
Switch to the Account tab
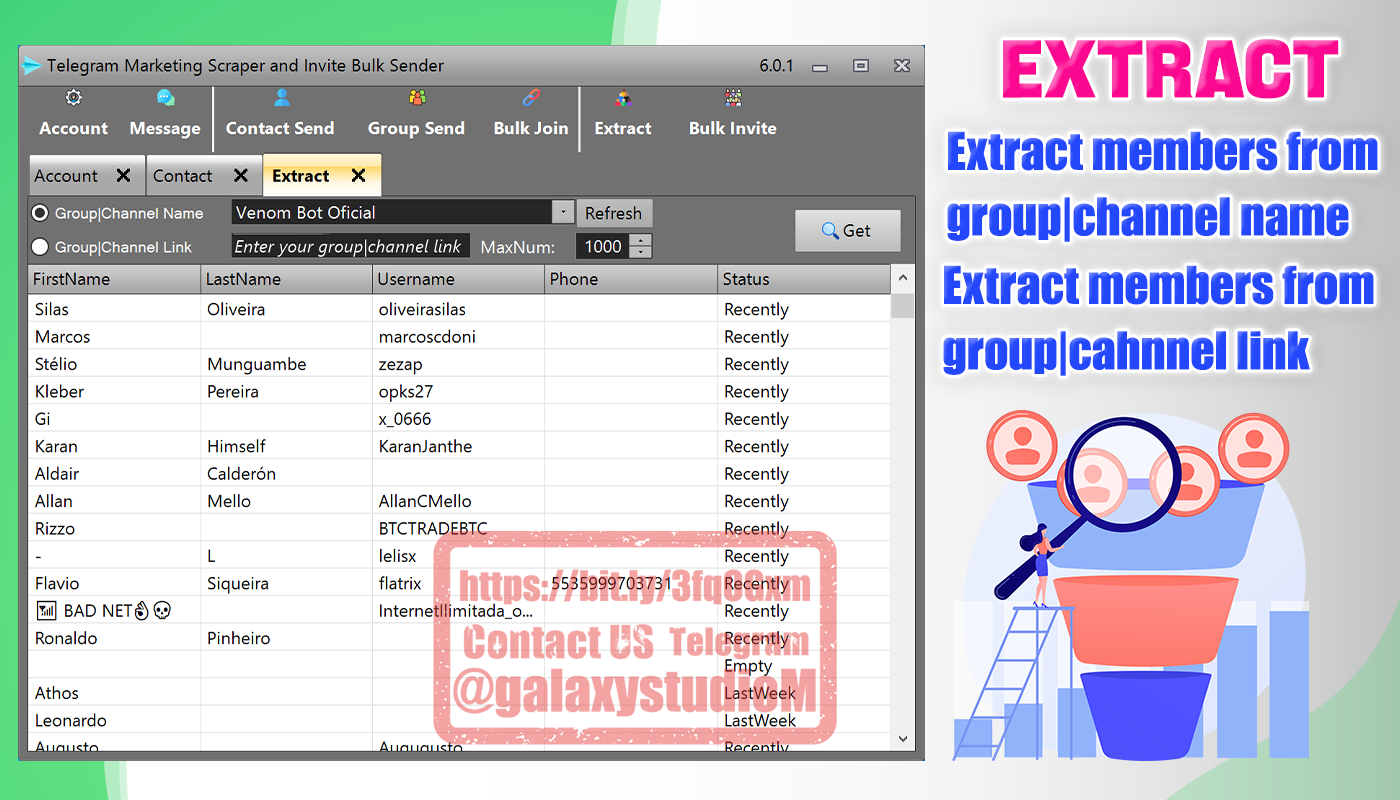[66, 176]
